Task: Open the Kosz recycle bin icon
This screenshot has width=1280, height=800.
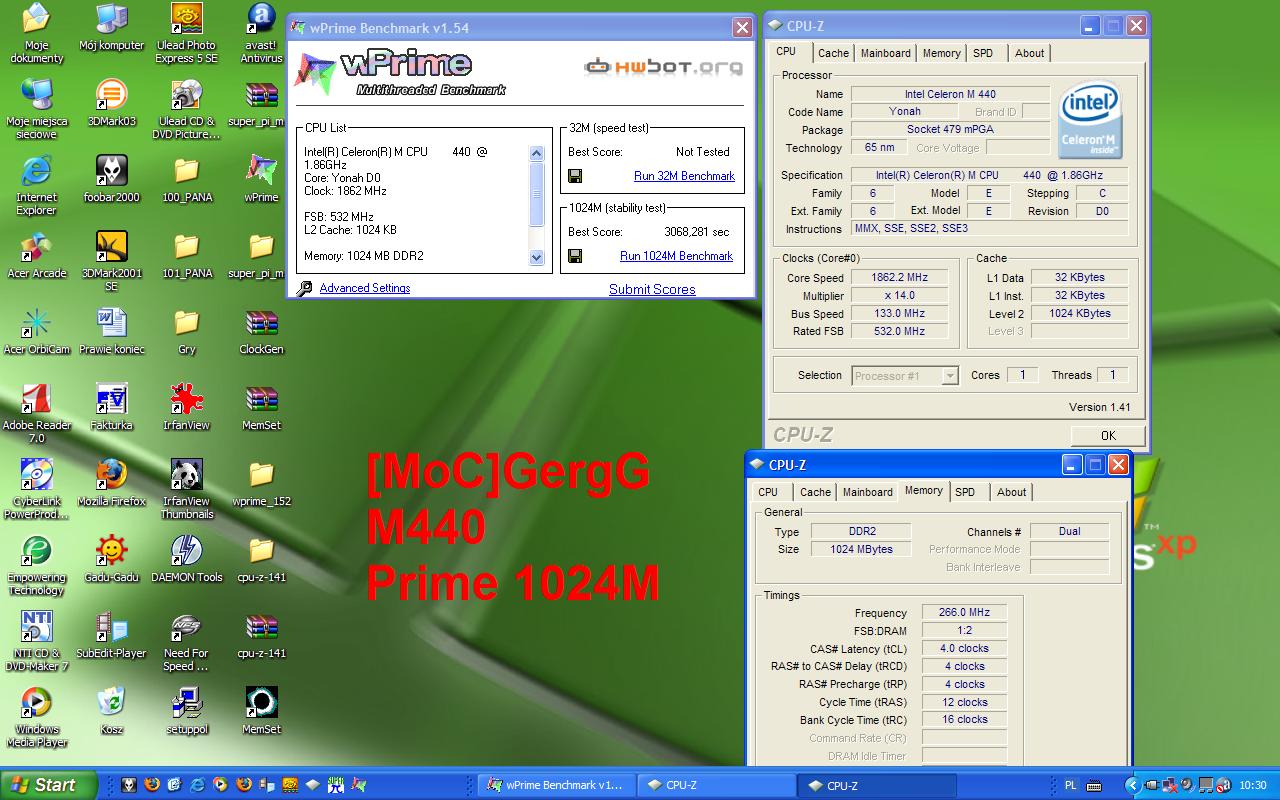Action: click(111, 712)
